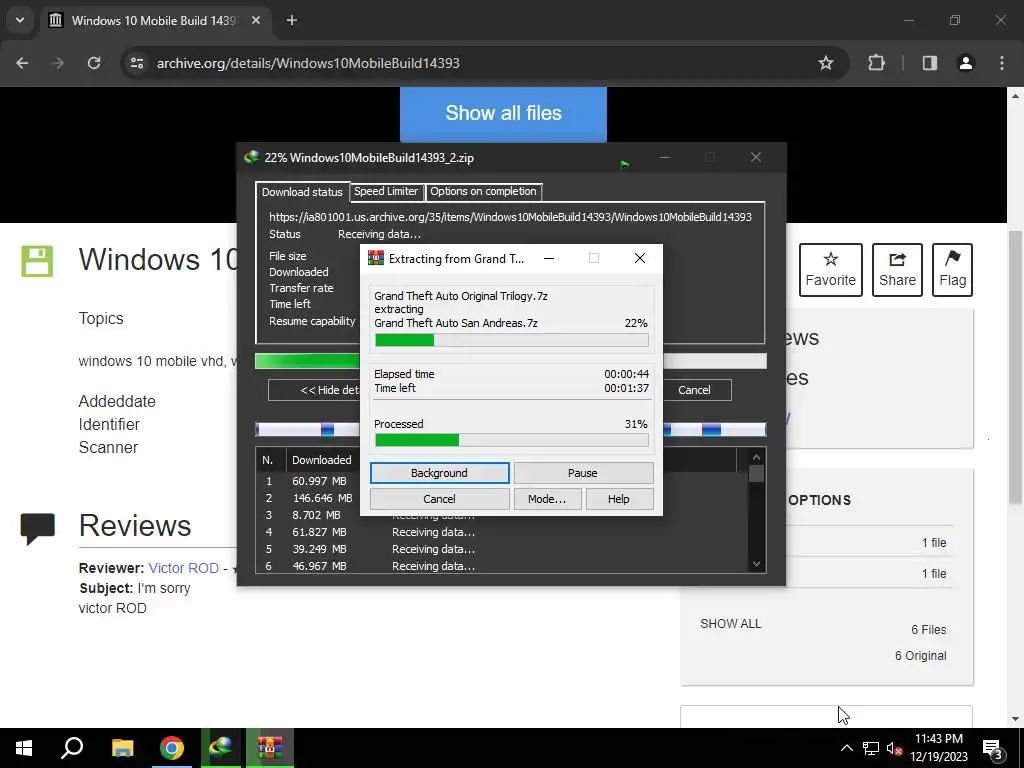The width and height of the screenshot is (1024, 768).
Task: Switch to Speed Limiter tab
Action: pos(386,191)
